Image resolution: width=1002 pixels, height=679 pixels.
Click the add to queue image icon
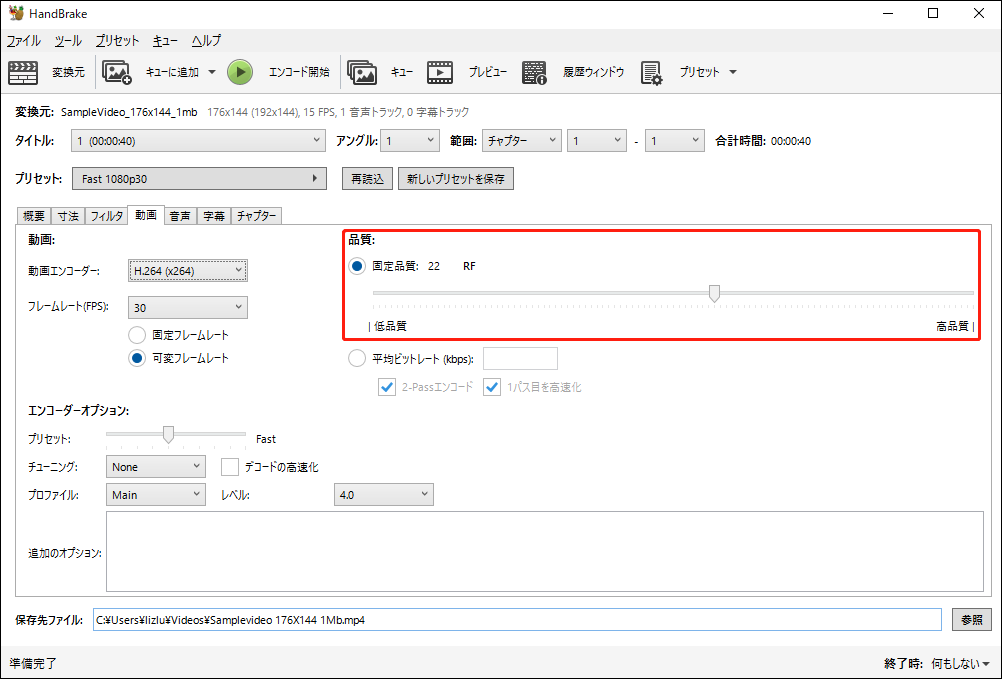118,72
